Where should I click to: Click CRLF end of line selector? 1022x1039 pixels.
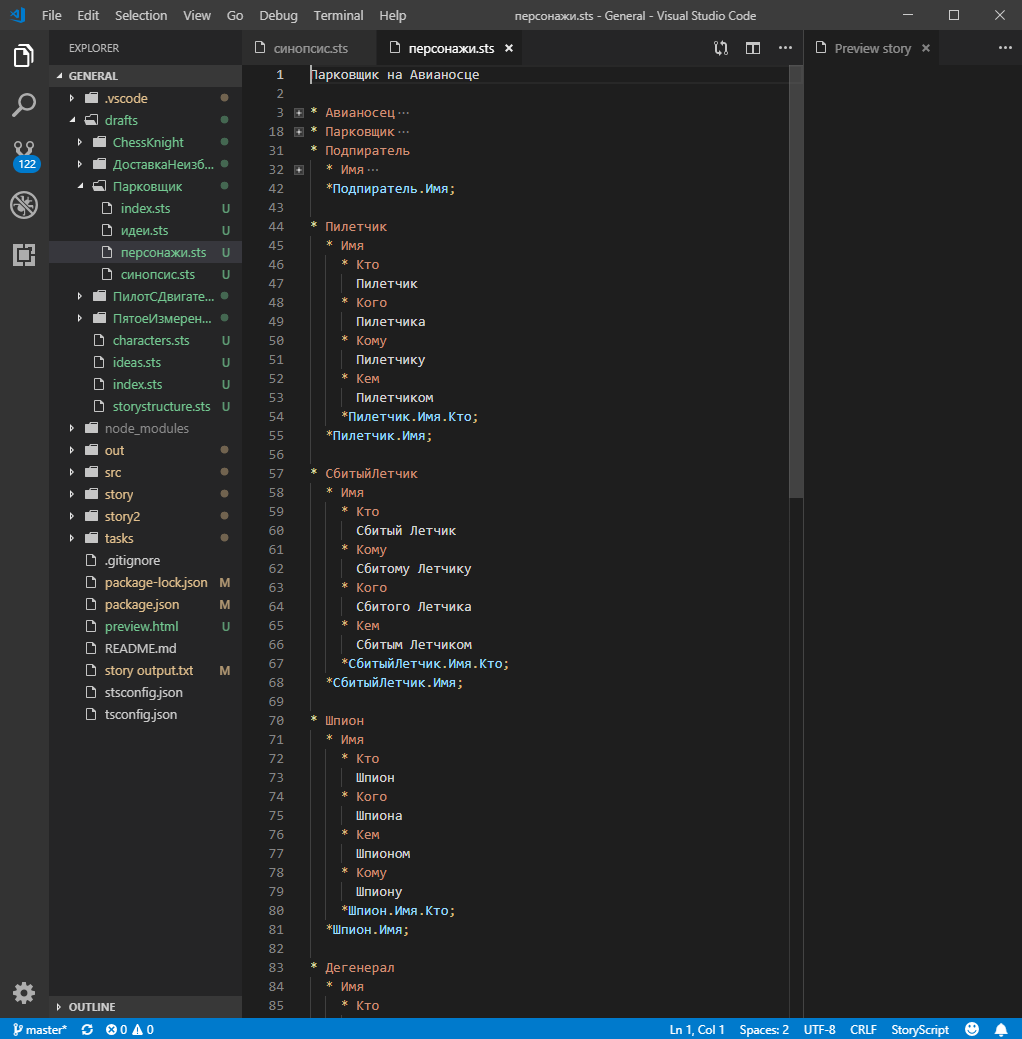click(863, 1029)
